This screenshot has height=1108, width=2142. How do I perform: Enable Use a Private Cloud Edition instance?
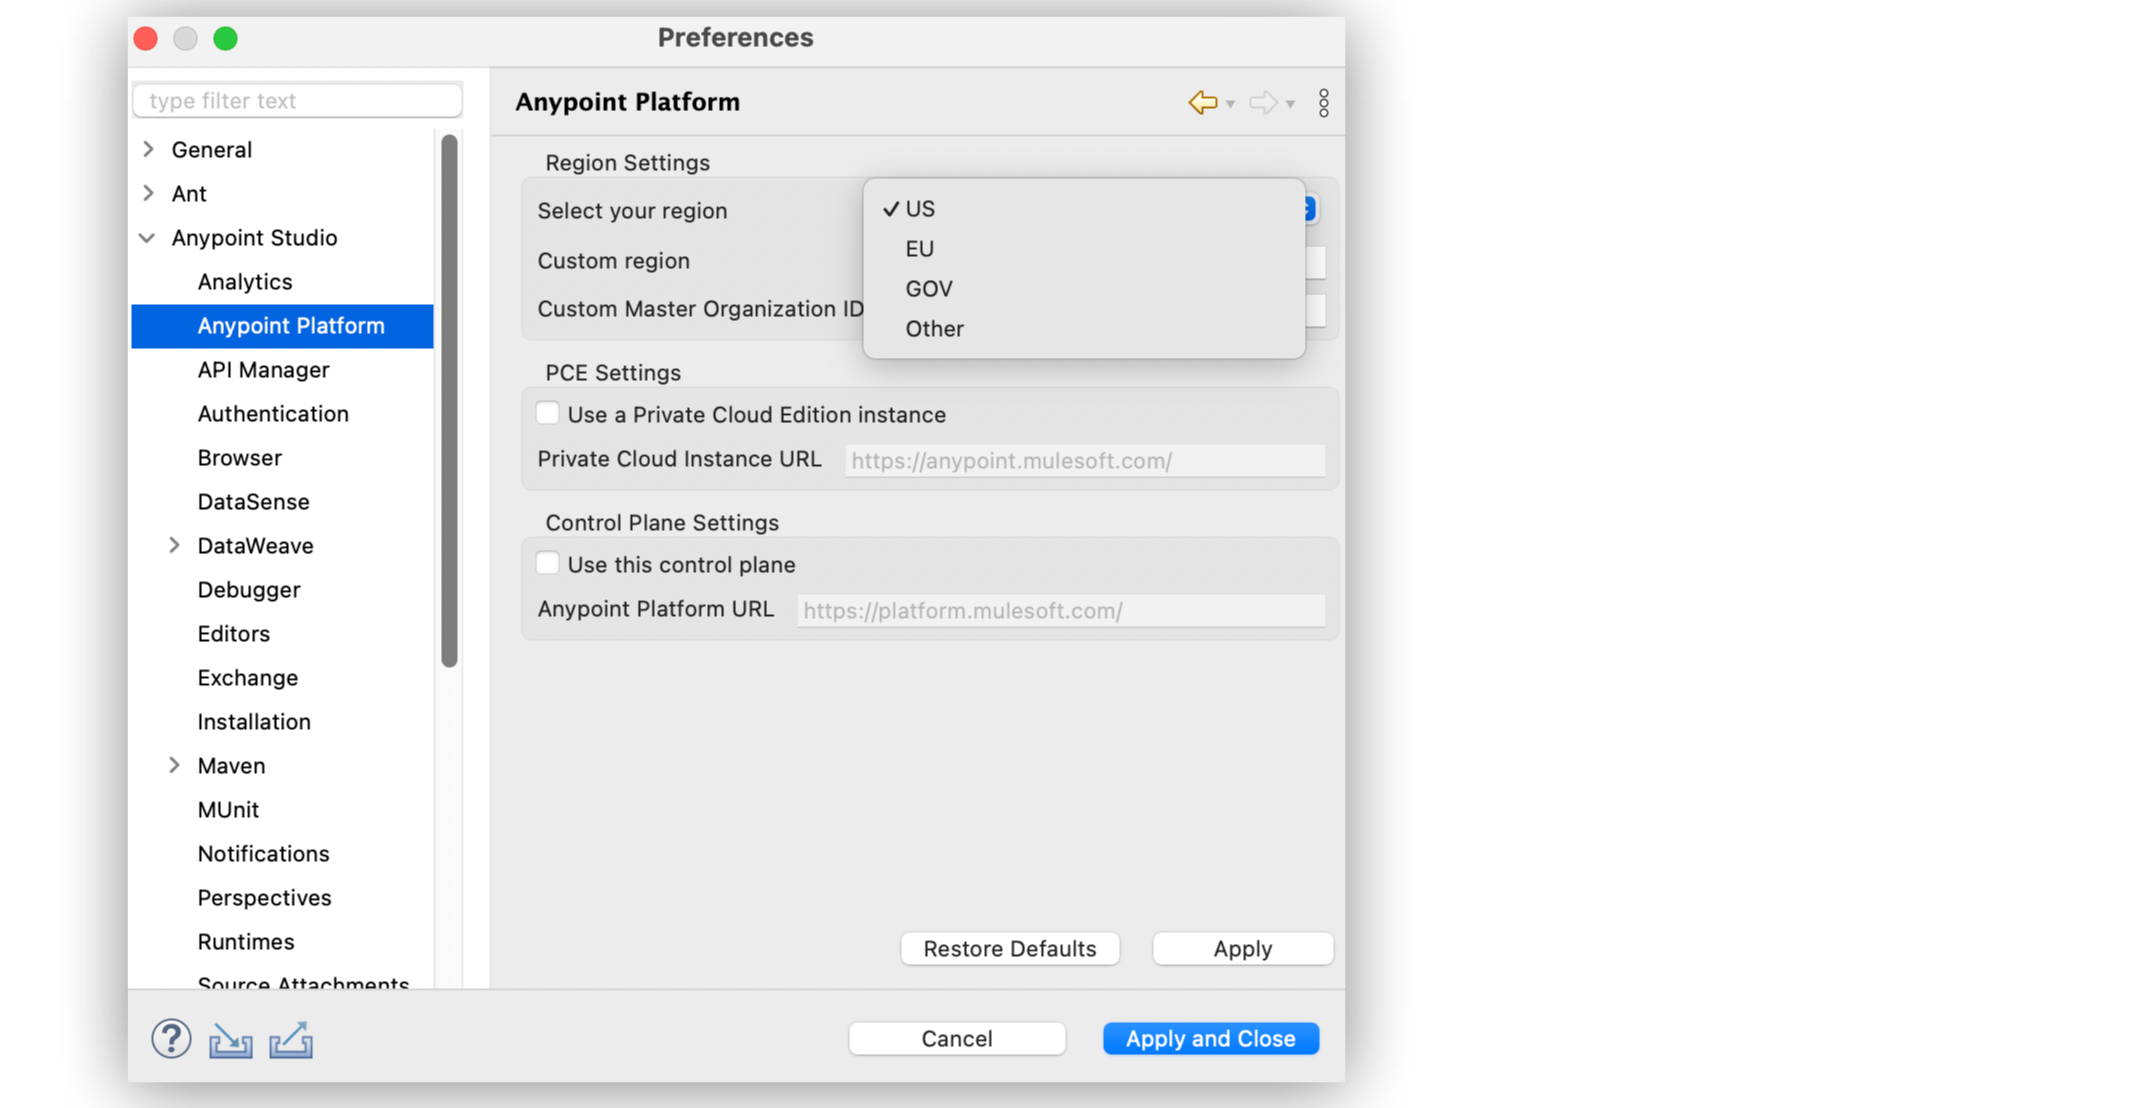(548, 414)
